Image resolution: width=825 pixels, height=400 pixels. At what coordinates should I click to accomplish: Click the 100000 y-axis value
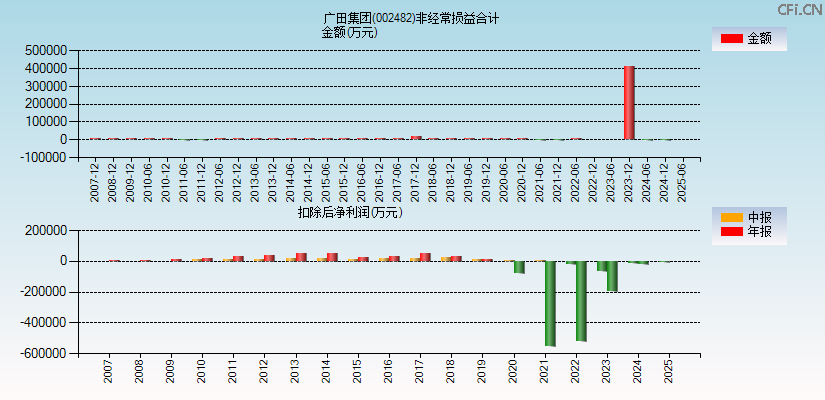(45, 122)
